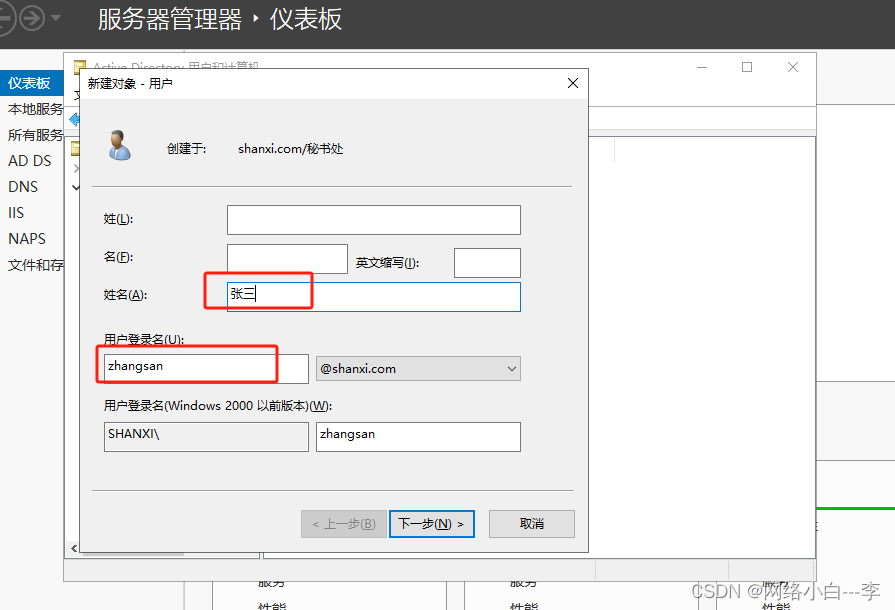This screenshot has width=895, height=610.
Task: Close the Active Directory Users window
Action: click(x=793, y=67)
